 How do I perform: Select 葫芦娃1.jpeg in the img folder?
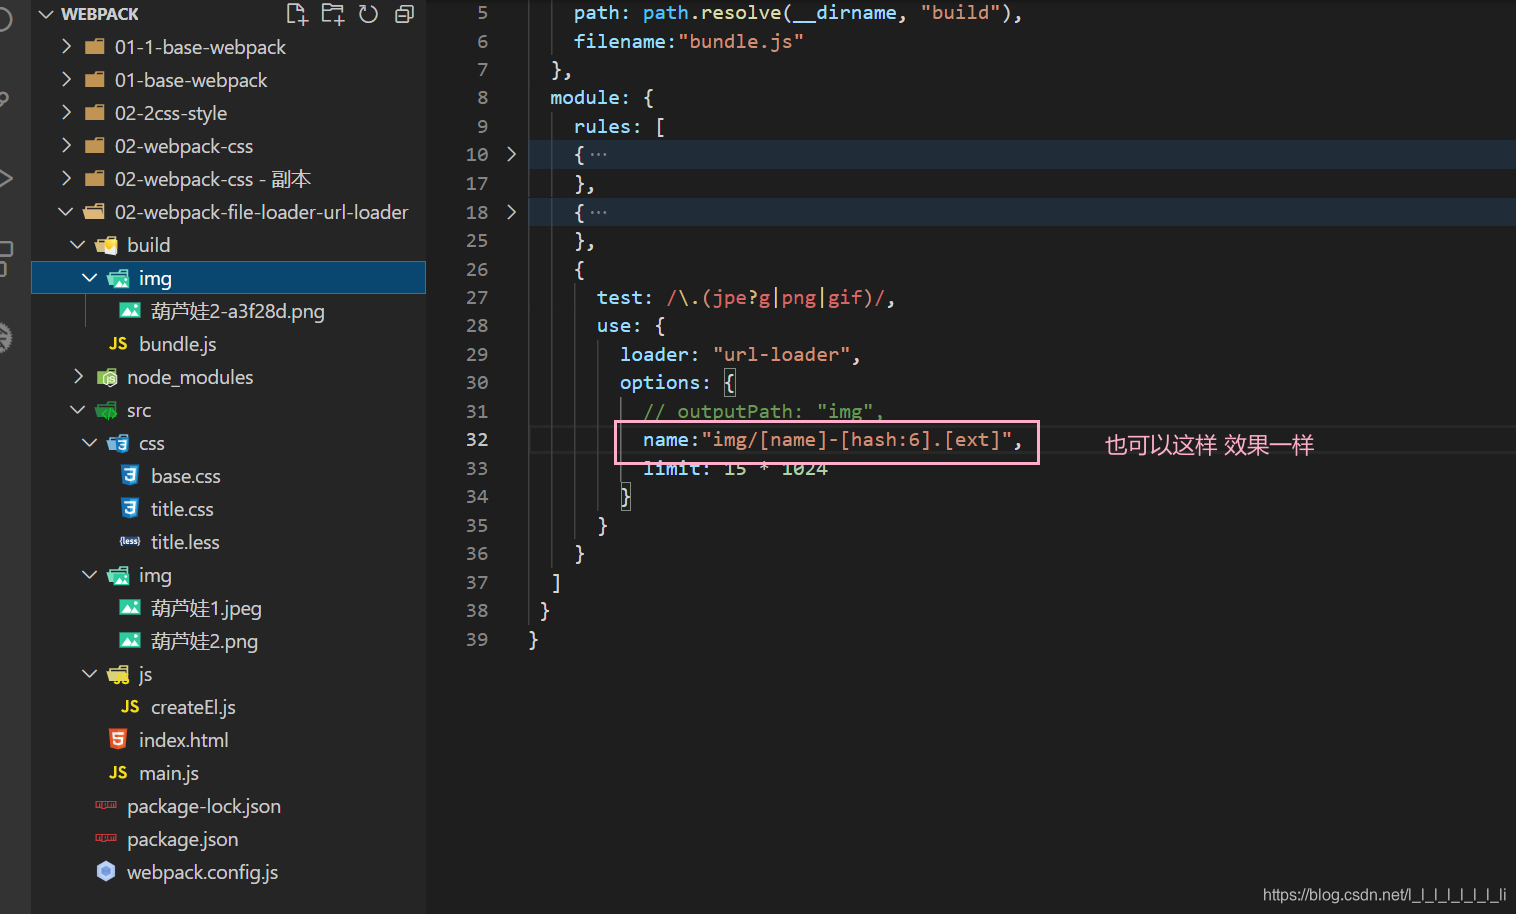(x=205, y=607)
